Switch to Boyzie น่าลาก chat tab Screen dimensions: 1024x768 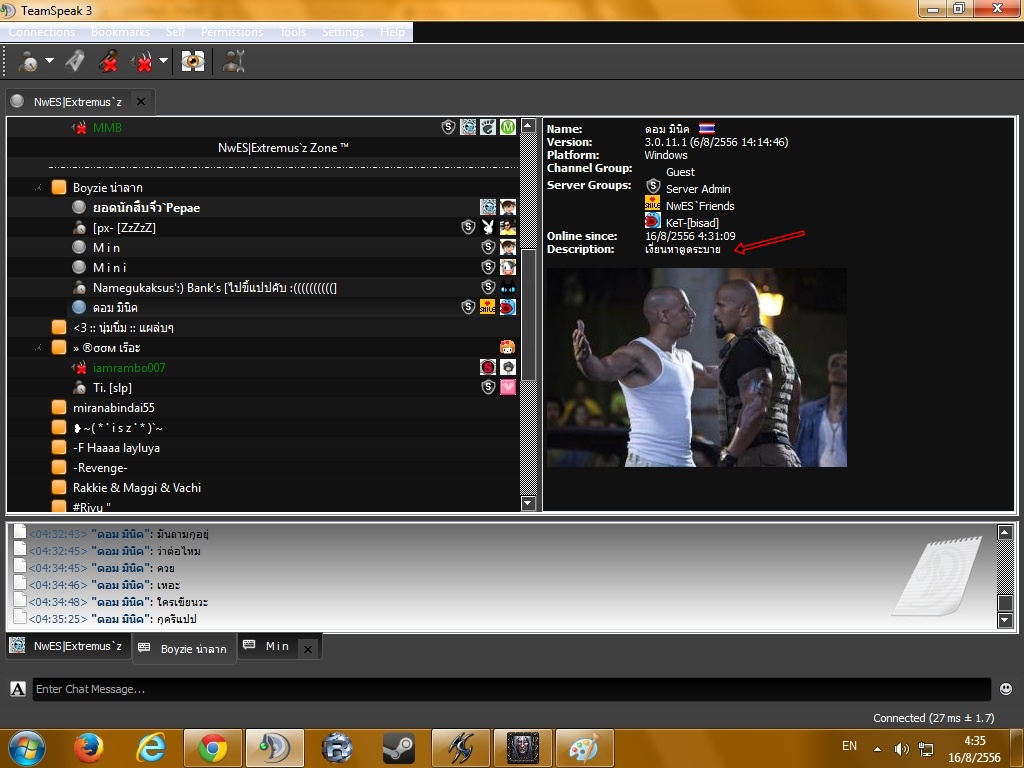tap(184, 648)
